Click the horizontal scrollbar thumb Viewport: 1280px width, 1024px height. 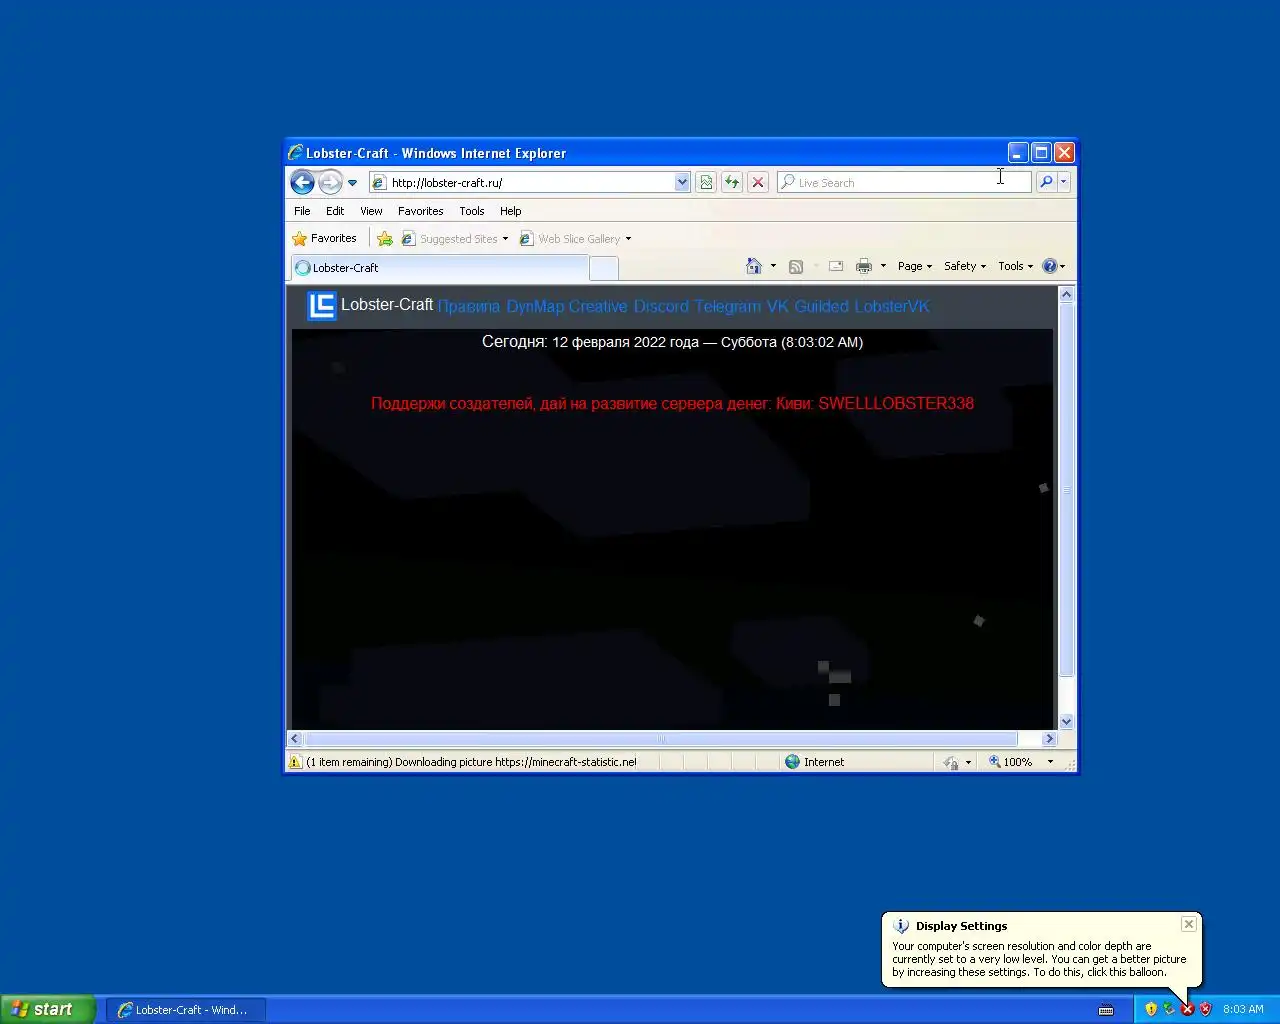tap(661, 739)
